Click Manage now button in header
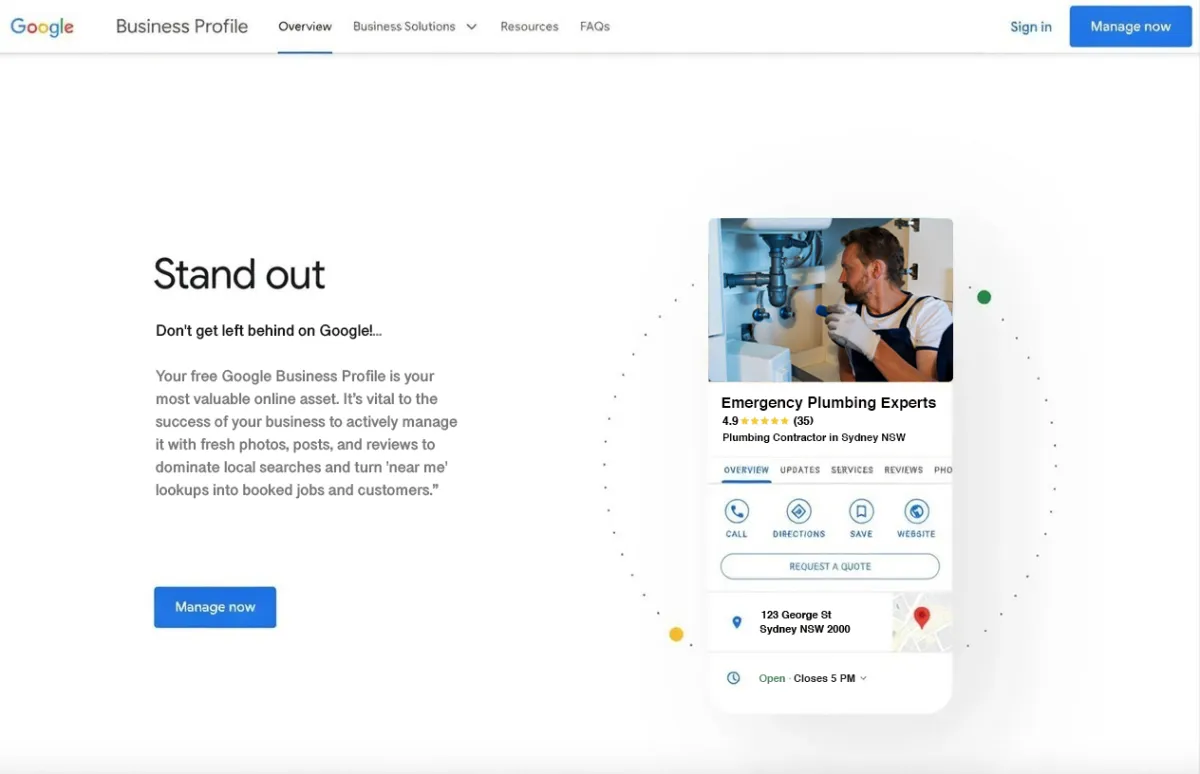 point(1131,27)
